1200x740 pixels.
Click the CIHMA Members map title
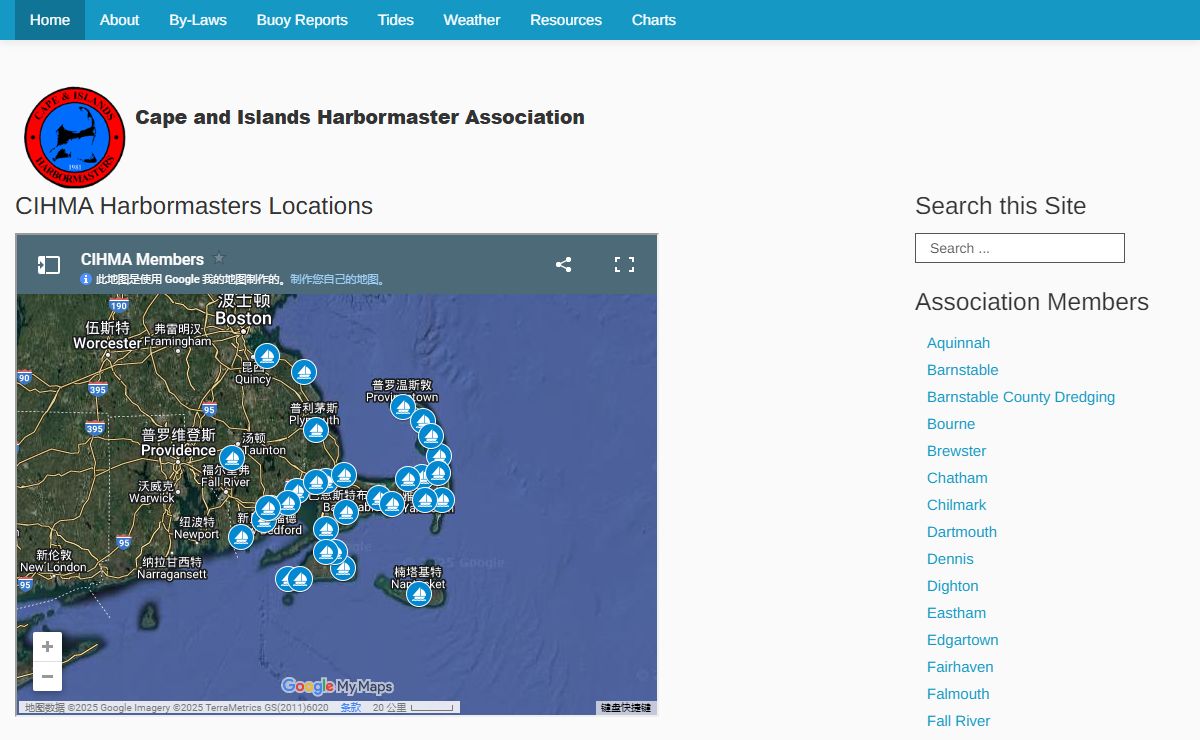coord(142,259)
